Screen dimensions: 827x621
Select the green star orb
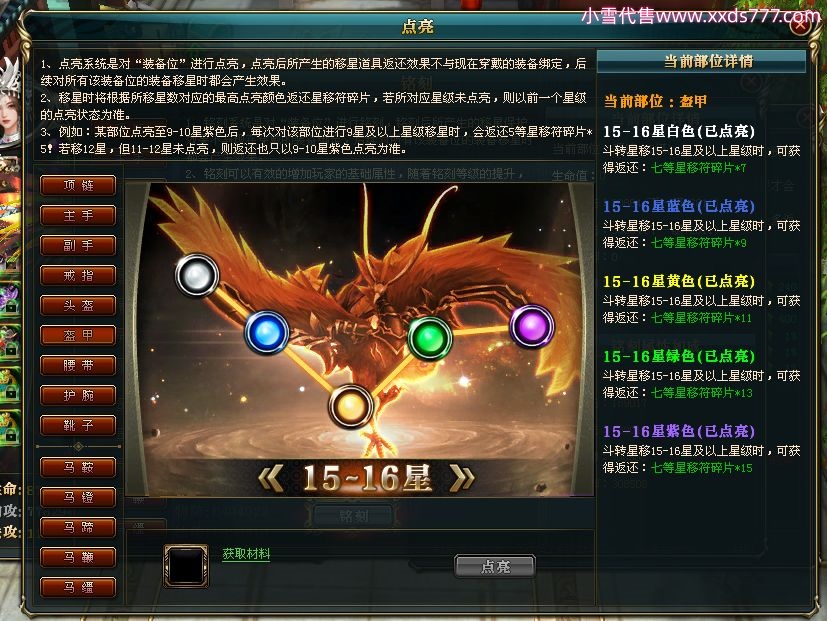430,338
